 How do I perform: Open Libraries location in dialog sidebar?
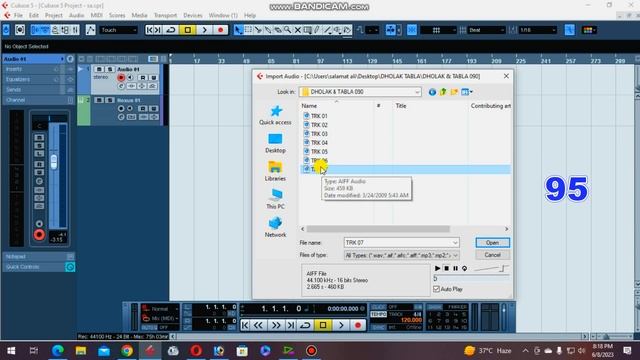point(275,171)
